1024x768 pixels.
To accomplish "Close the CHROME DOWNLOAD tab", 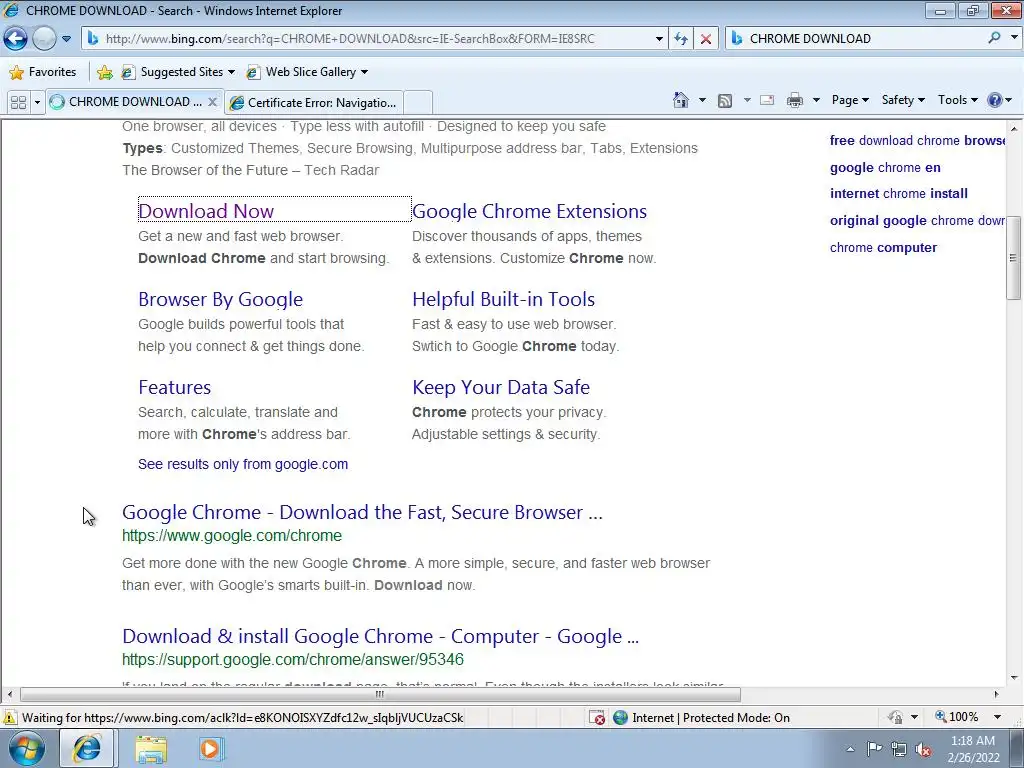I will tap(212, 102).
